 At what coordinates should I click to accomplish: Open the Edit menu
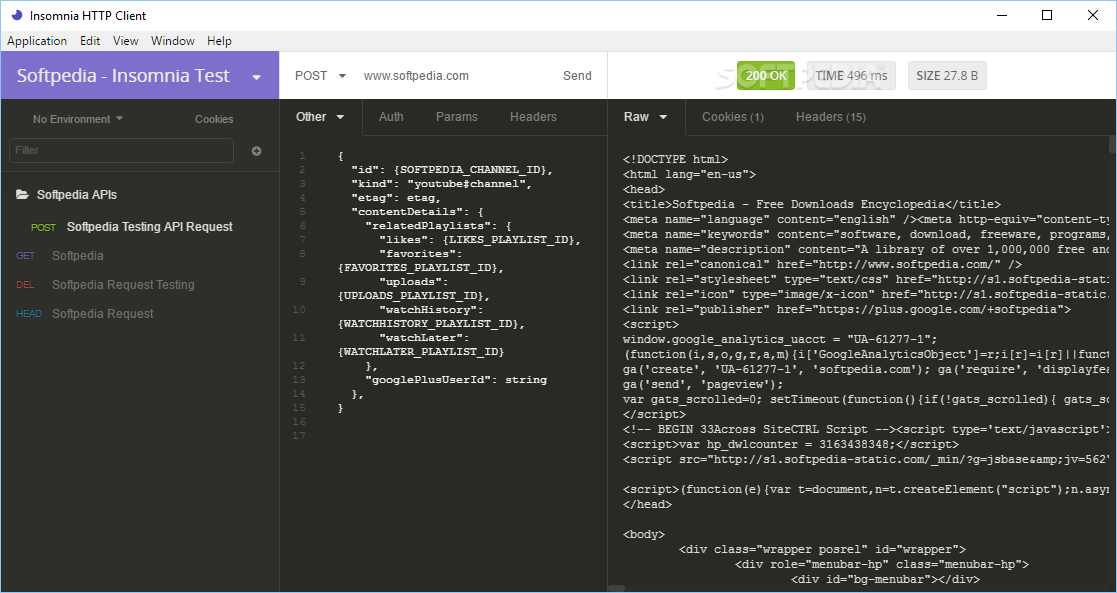click(x=90, y=41)
